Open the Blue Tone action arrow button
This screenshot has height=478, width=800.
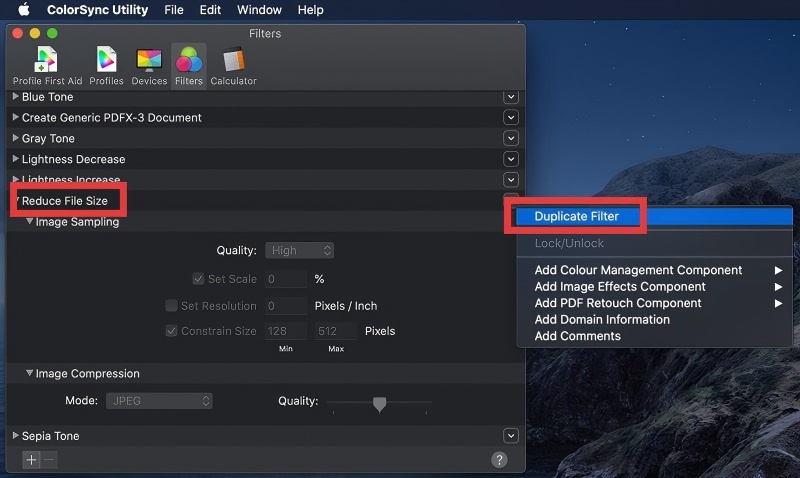(x=510, y=97)
